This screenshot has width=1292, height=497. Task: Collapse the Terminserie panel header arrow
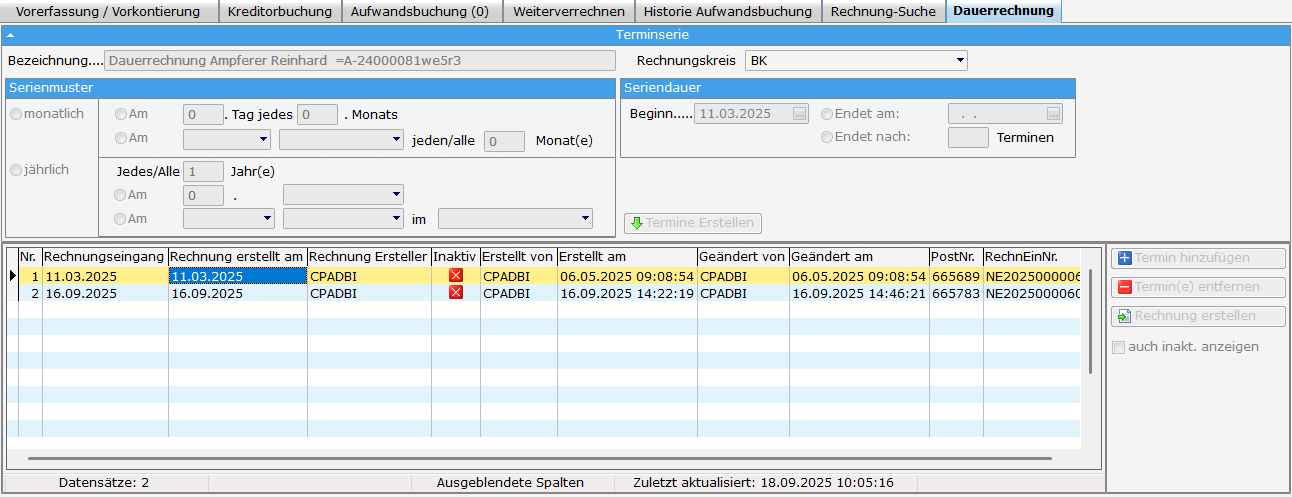10,36
